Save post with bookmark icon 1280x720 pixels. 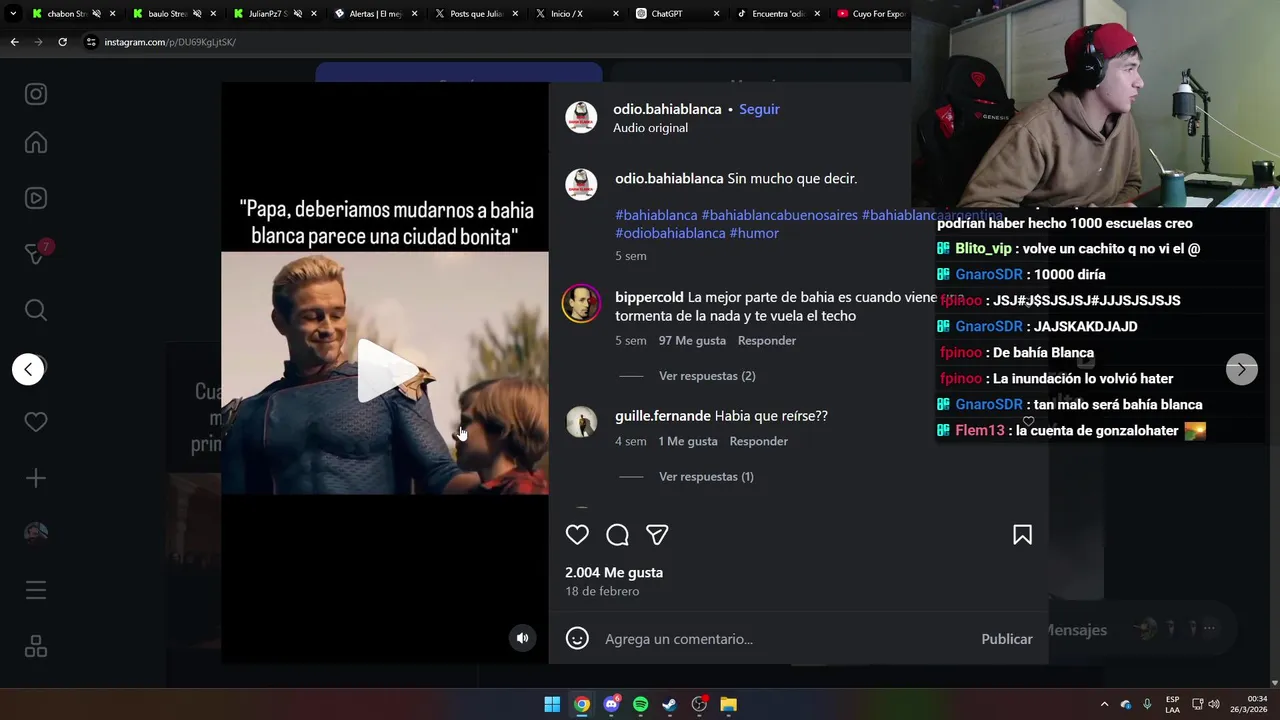click(x=1022, y=535)
